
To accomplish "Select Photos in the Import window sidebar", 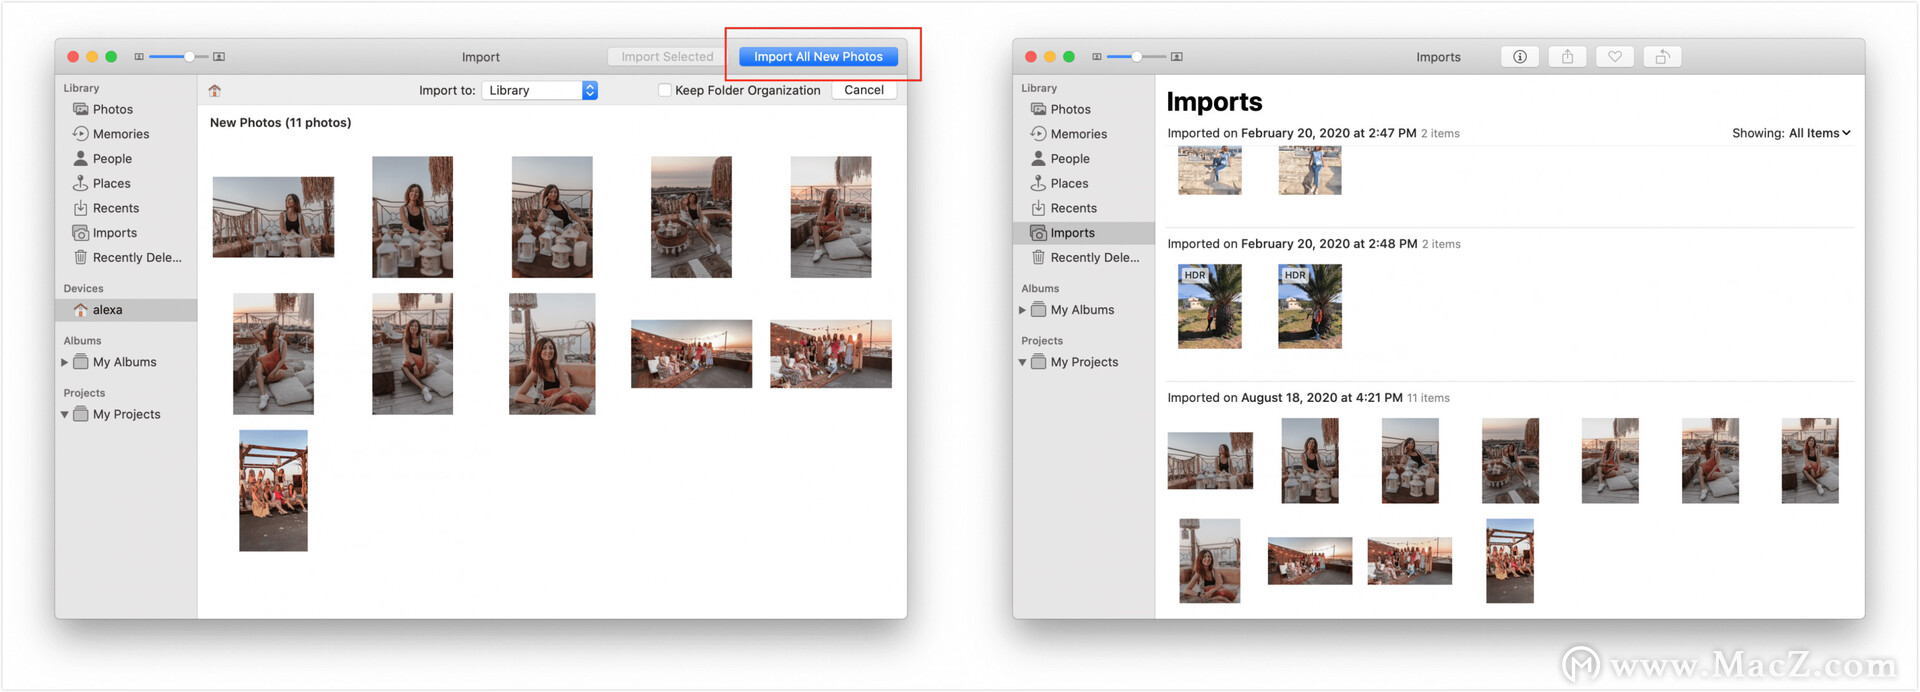I will click(x=126, y=109).
